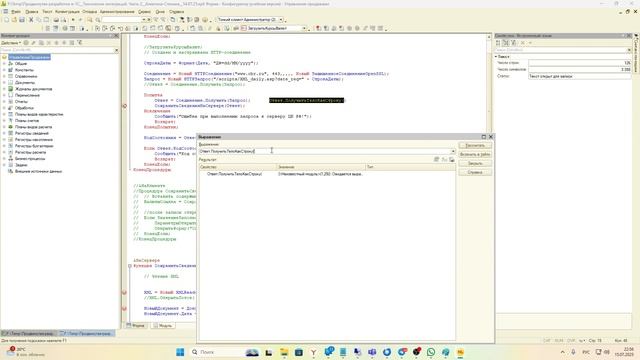This screenshot has width=640, height=360.
Task: Click the Windows Start icon on the taskbar
Action: [180, 352]
